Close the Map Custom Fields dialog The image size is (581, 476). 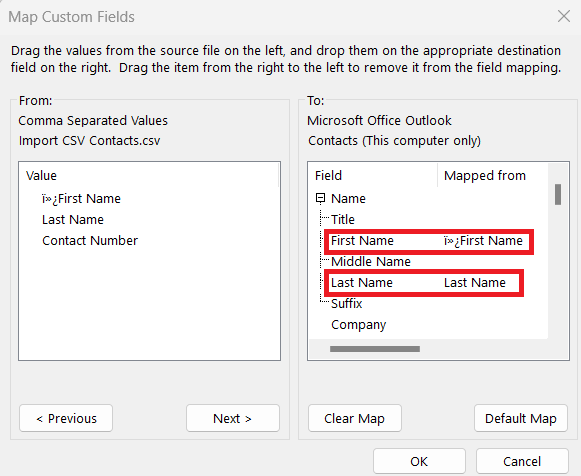pyautogui.click(x=564, y=16)
